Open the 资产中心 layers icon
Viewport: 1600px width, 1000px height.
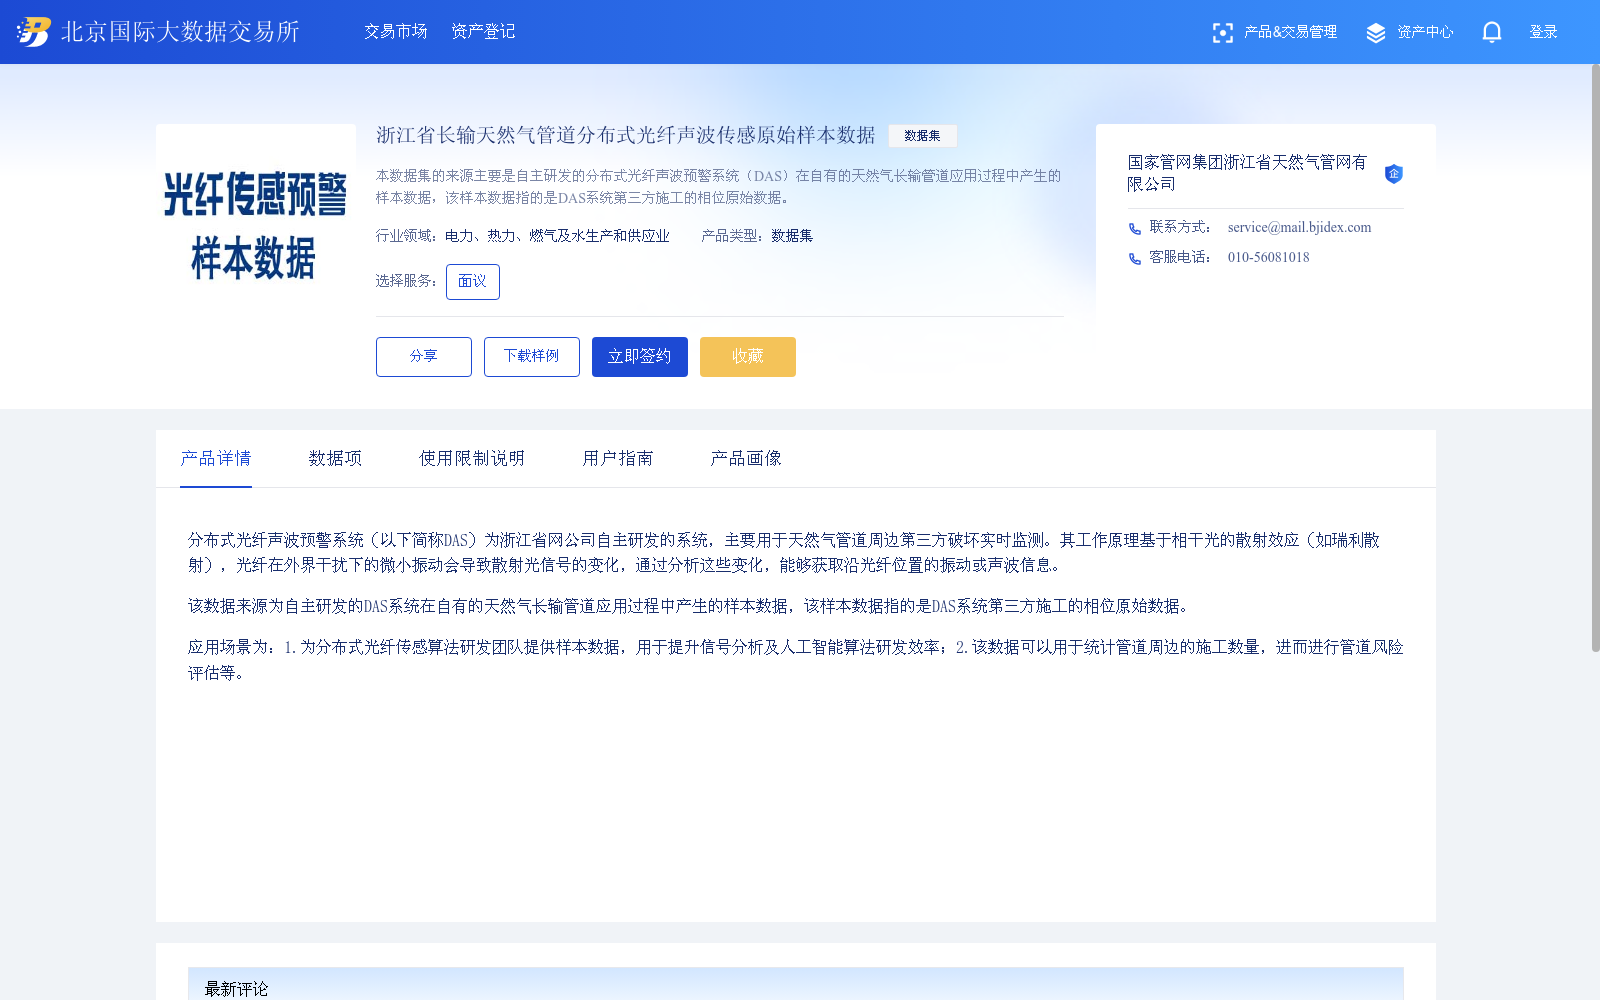1376,33
